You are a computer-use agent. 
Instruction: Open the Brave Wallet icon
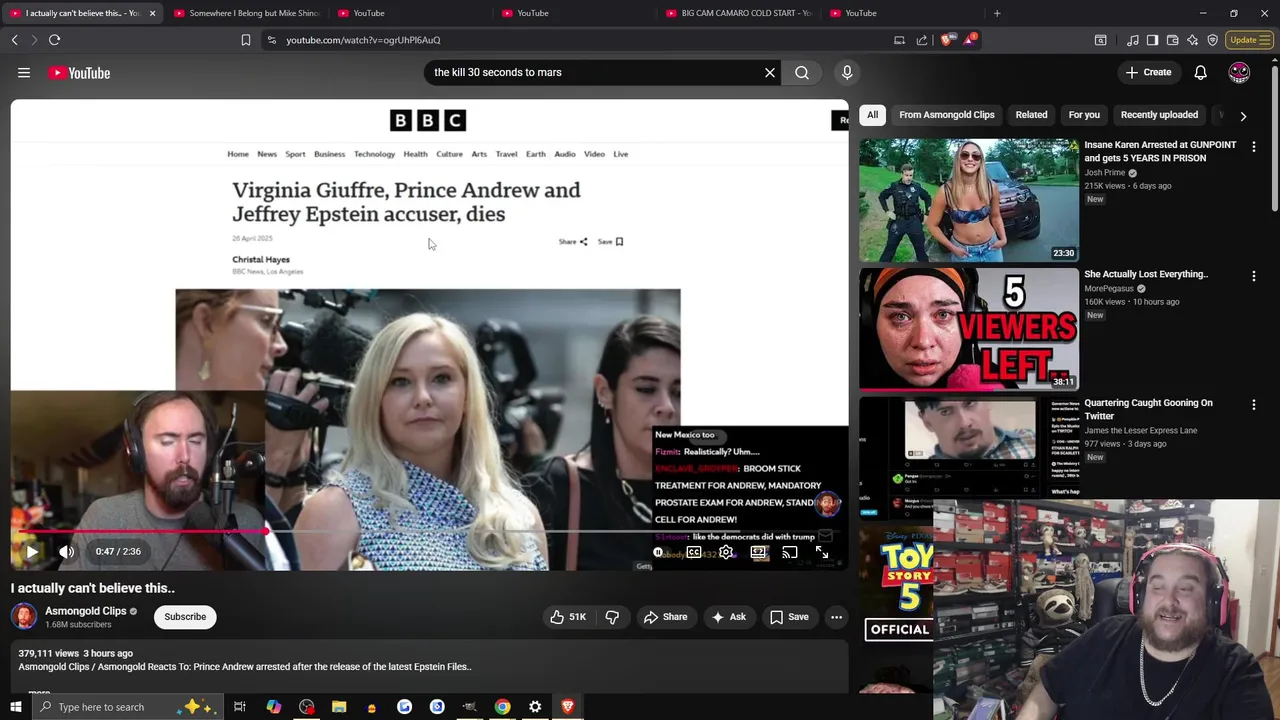pos(1172,40)
